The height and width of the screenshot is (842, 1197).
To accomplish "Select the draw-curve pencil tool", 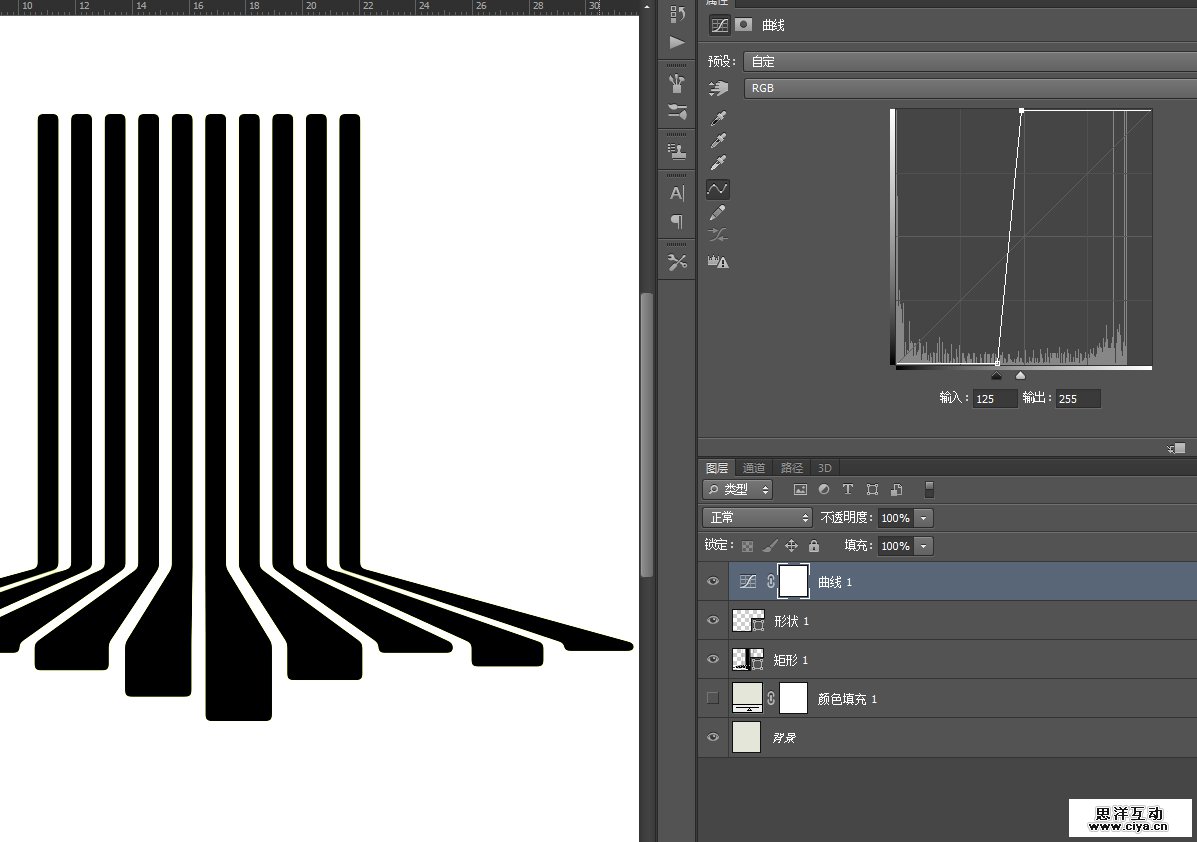I will coord(717,213).
